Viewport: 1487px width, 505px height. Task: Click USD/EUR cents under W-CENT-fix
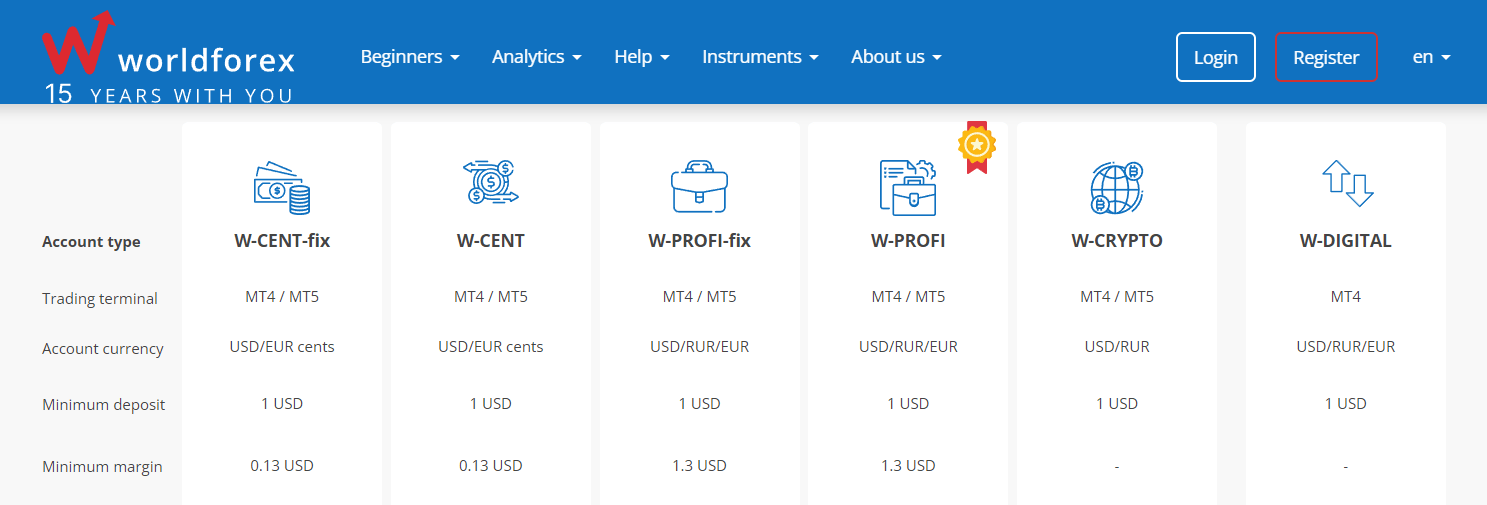point(282,347)
